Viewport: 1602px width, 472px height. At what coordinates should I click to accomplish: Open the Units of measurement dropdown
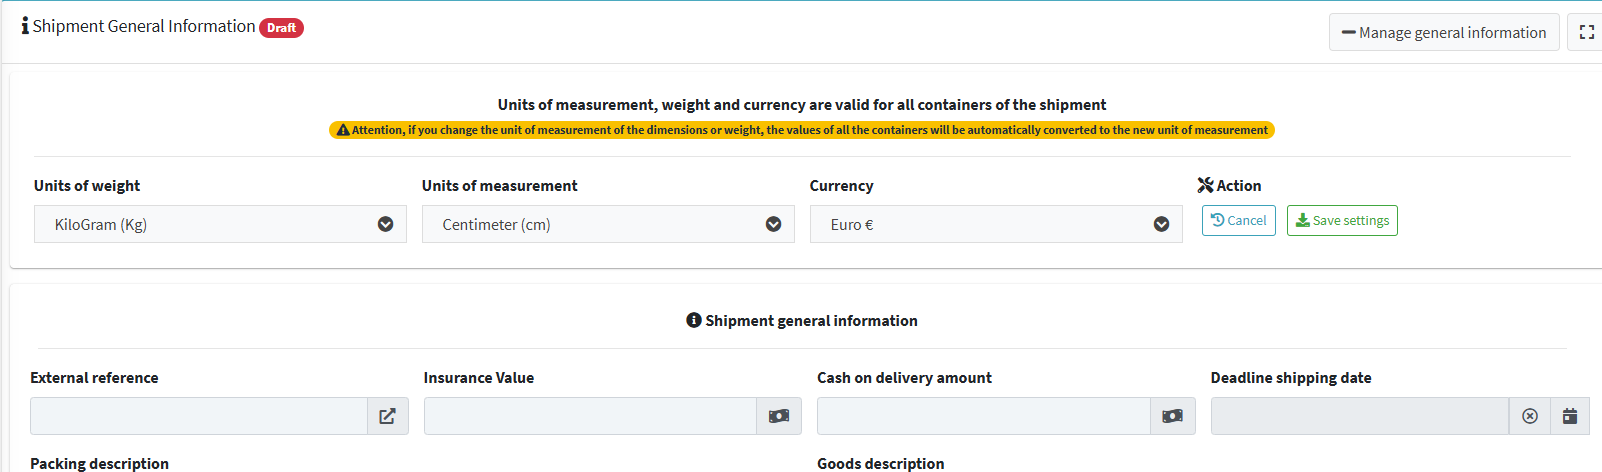[608, 224]
